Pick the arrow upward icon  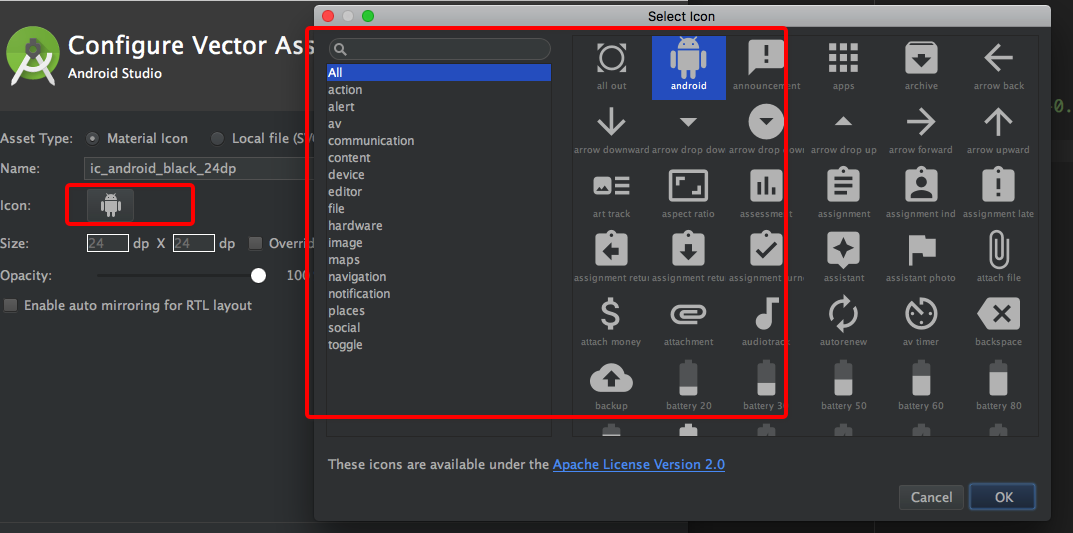pos(998,122)
